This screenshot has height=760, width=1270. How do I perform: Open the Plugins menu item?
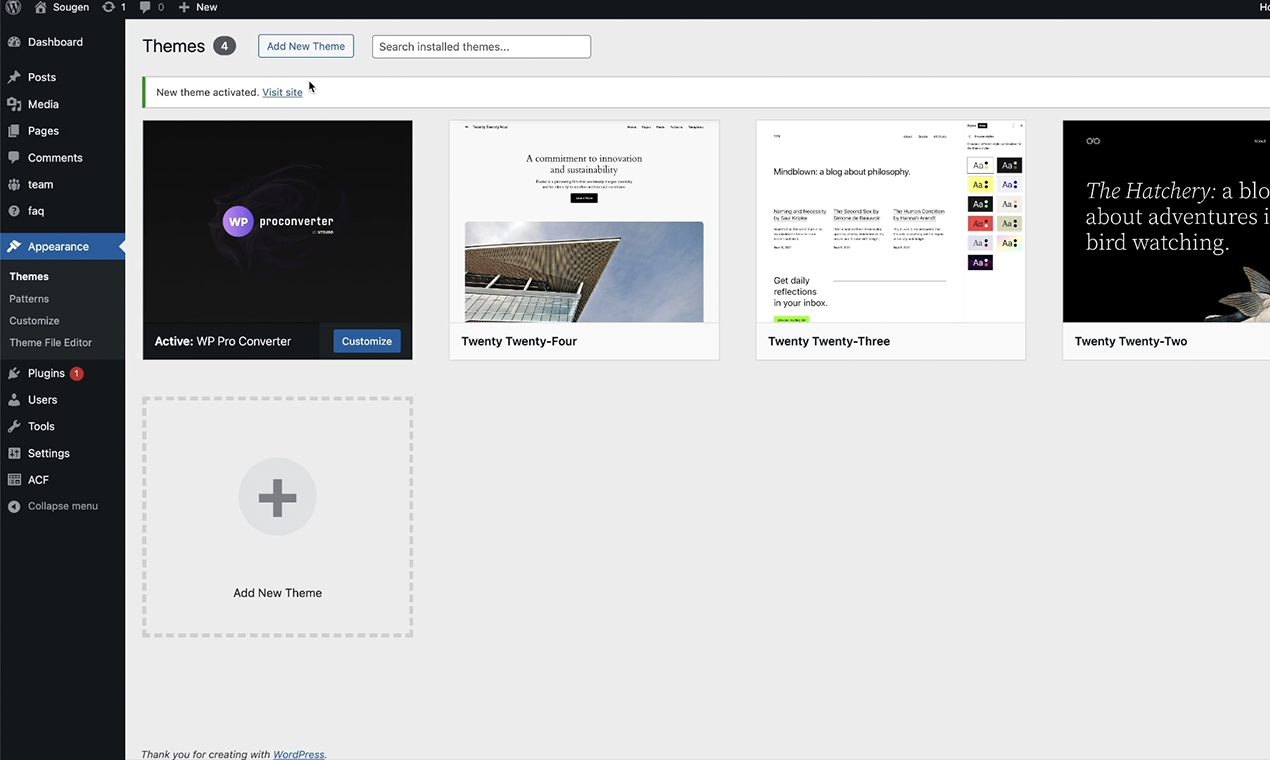(63, 373)
